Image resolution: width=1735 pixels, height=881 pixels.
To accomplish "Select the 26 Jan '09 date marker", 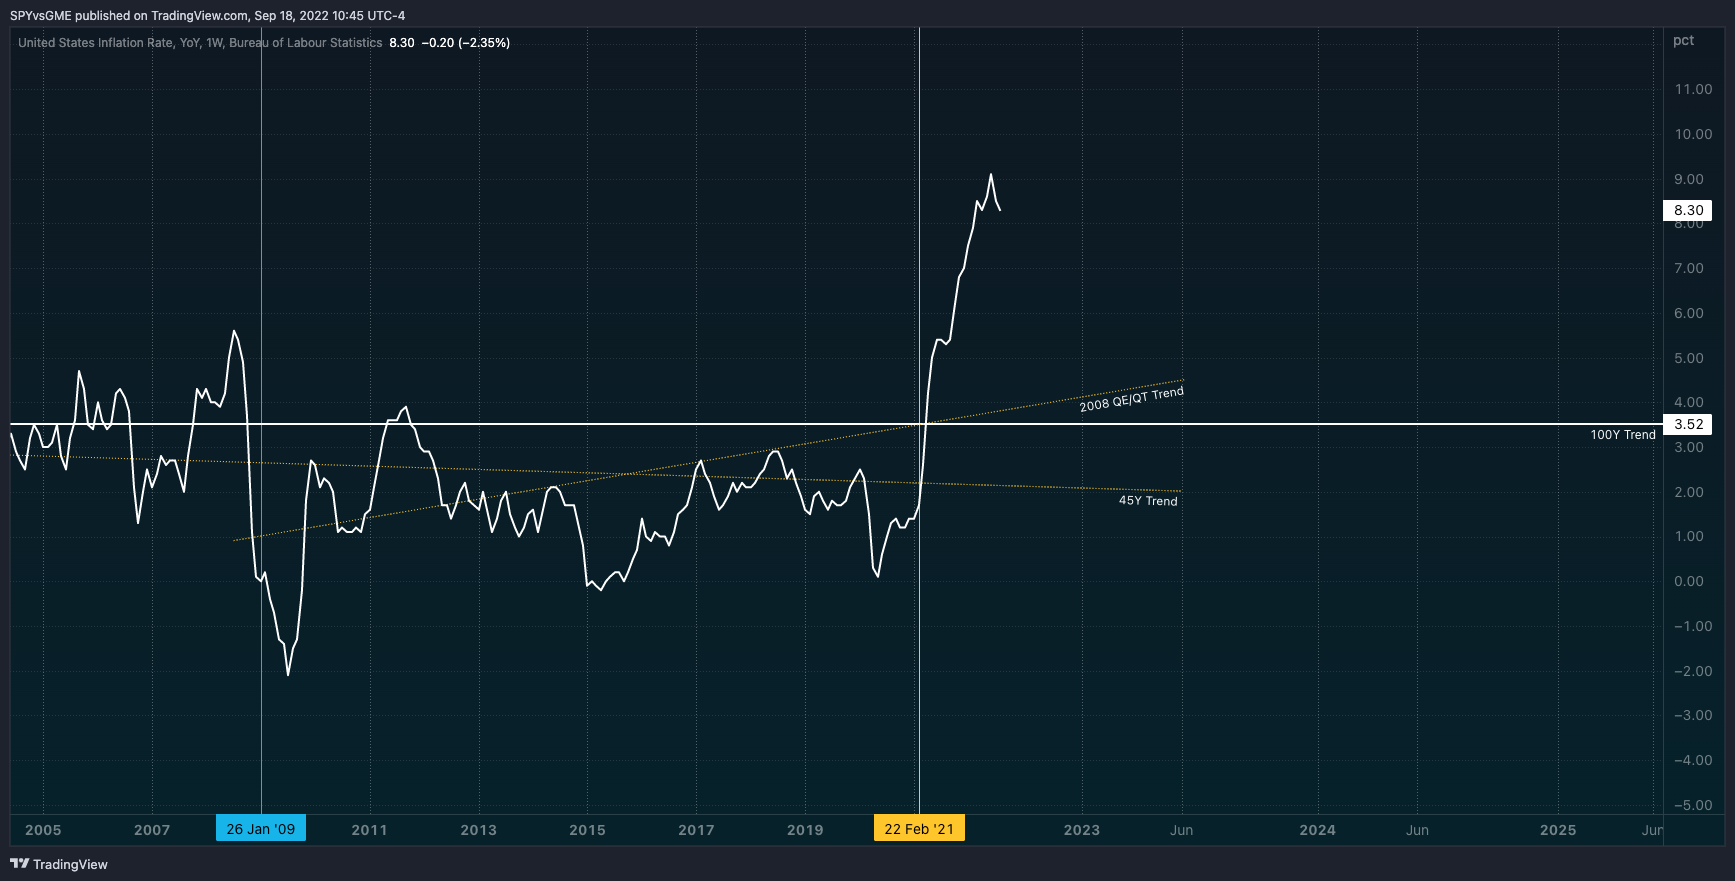I will [261, 829].
